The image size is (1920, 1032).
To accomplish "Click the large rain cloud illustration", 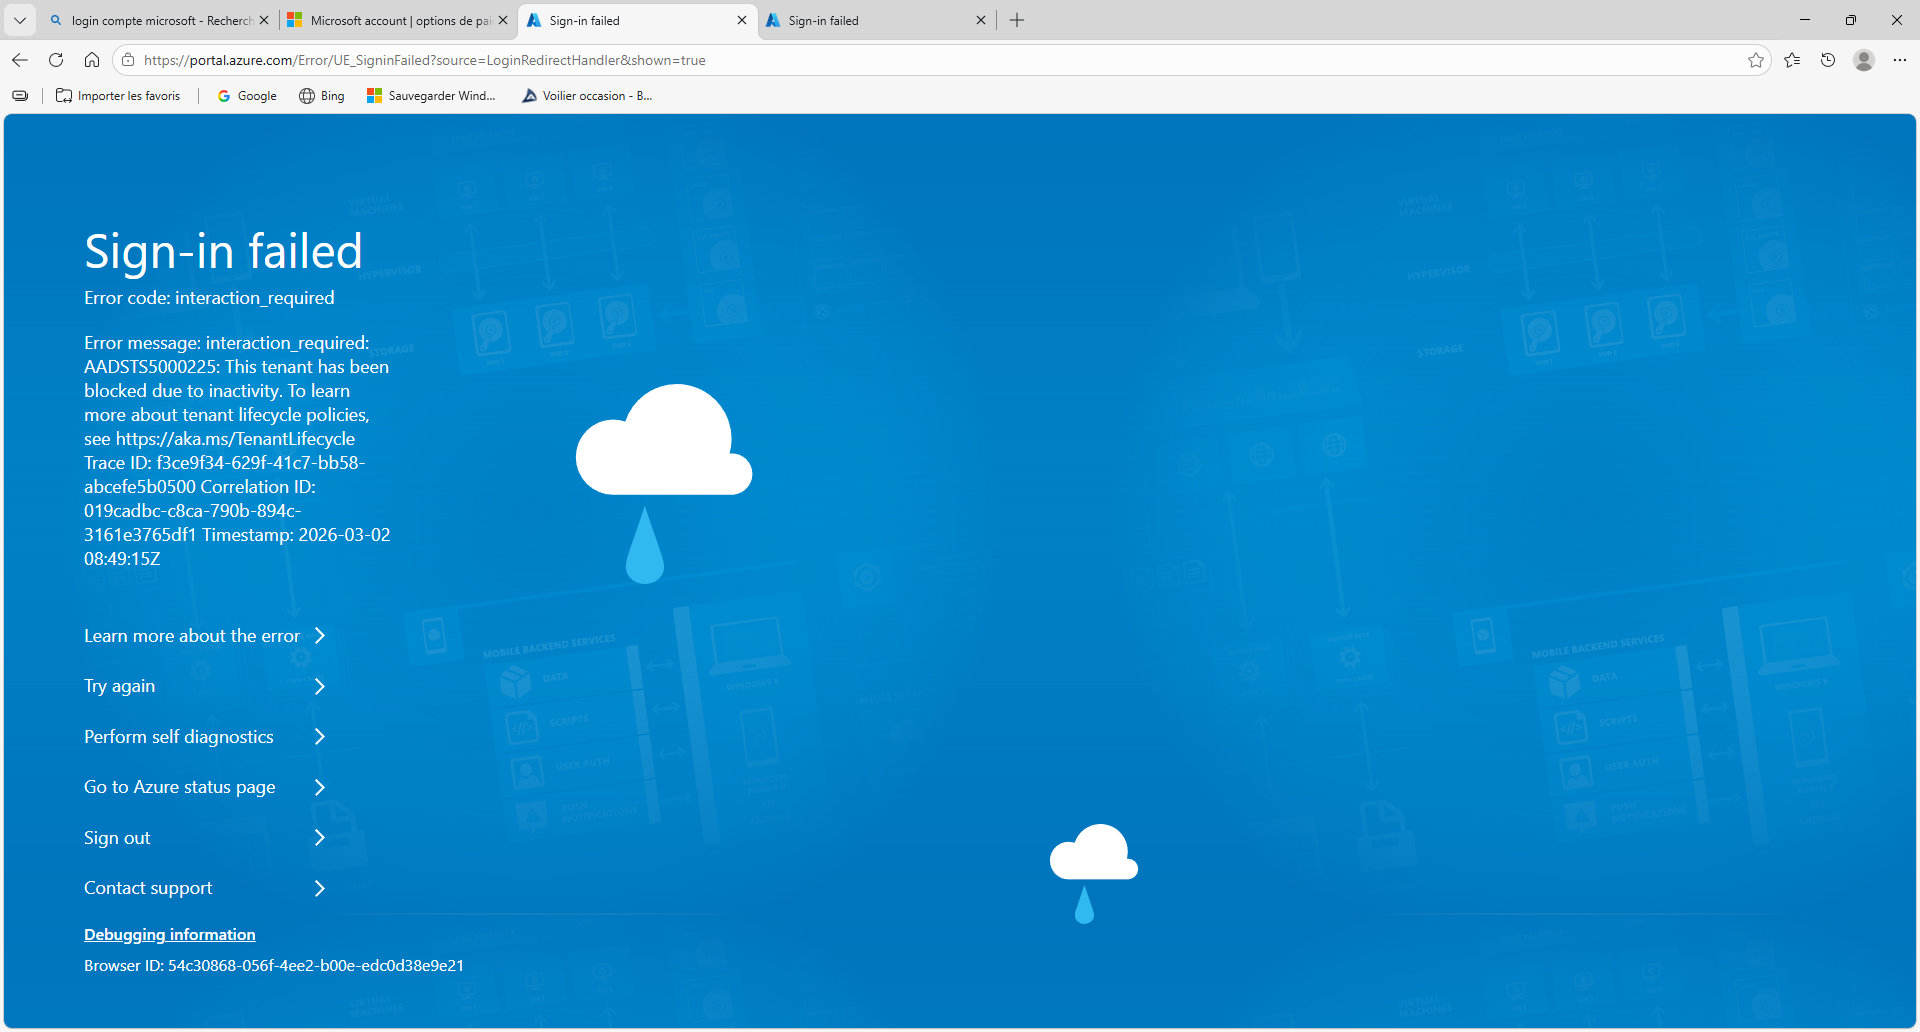I will pyautogui.click(x=664, y=483).
